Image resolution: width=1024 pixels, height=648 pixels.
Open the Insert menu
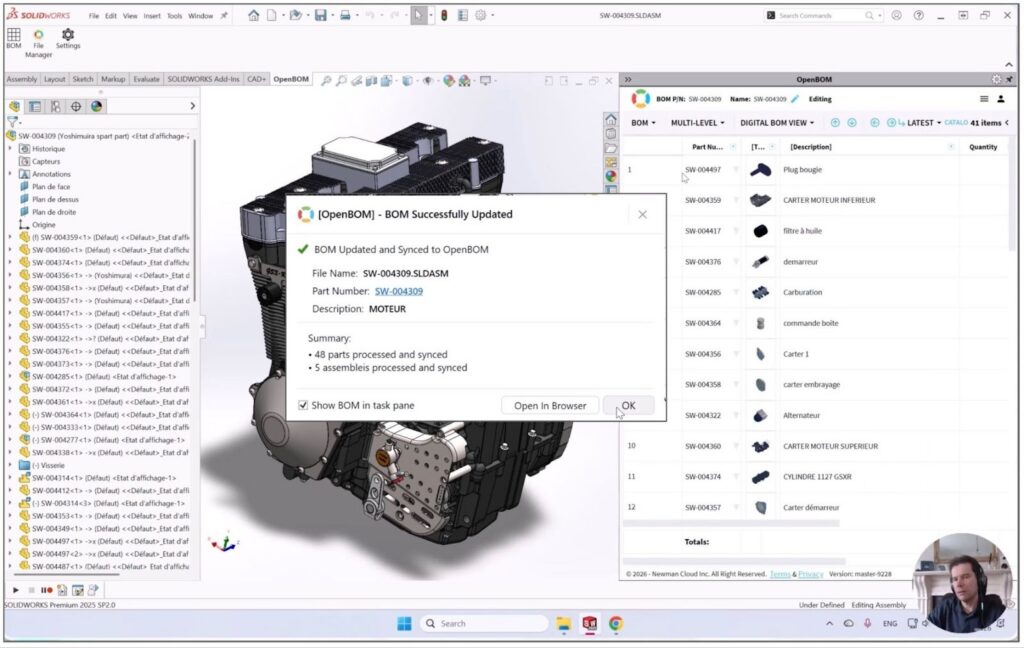point(152,16)
